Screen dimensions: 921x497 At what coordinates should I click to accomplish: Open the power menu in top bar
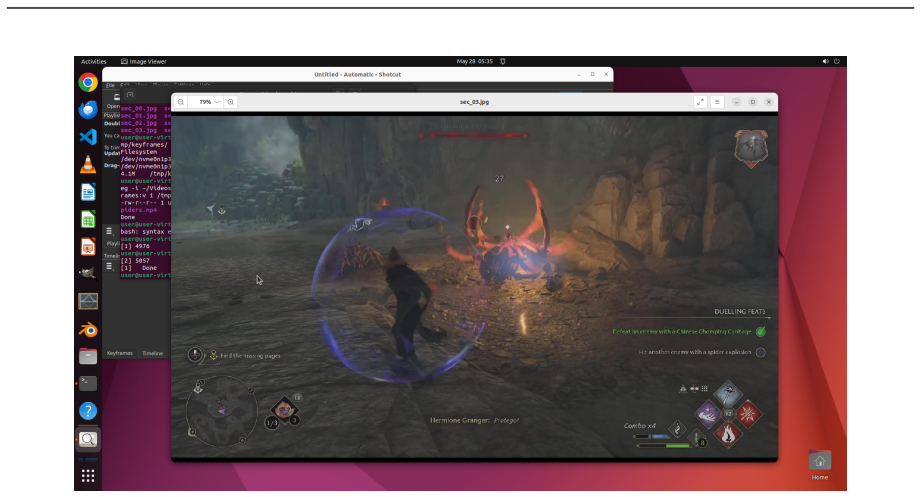click(x=836, y=61)
